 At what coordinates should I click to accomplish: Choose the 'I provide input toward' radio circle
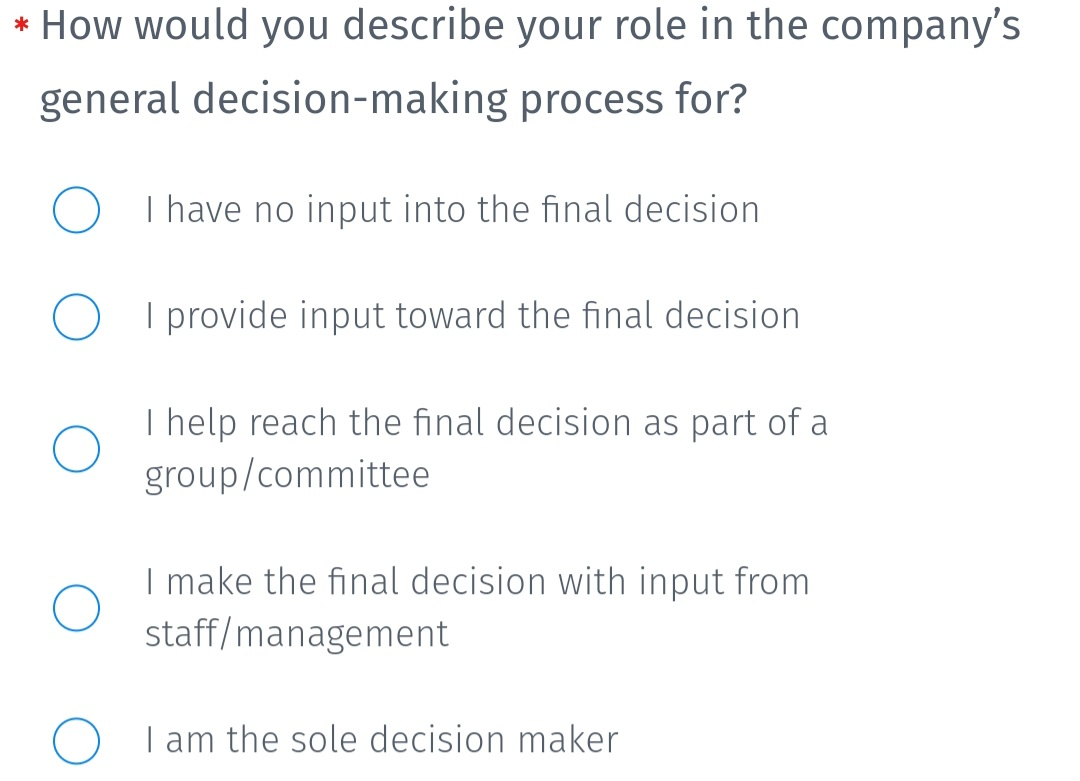[76, 317]
